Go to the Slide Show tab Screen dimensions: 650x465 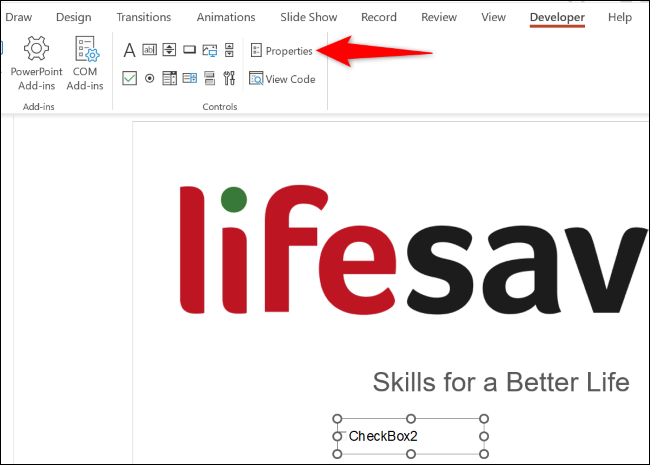[308, 17]
